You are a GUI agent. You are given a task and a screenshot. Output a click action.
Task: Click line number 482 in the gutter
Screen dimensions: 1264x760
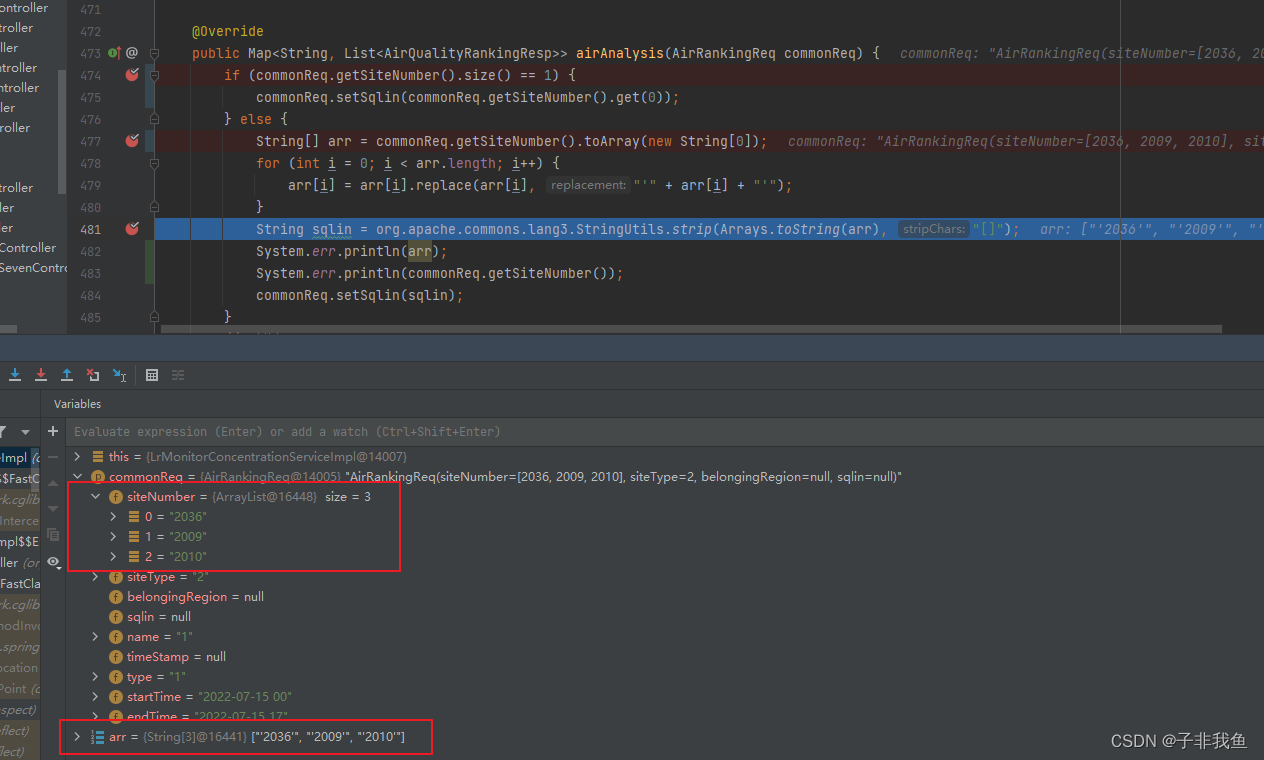[90, 251]
